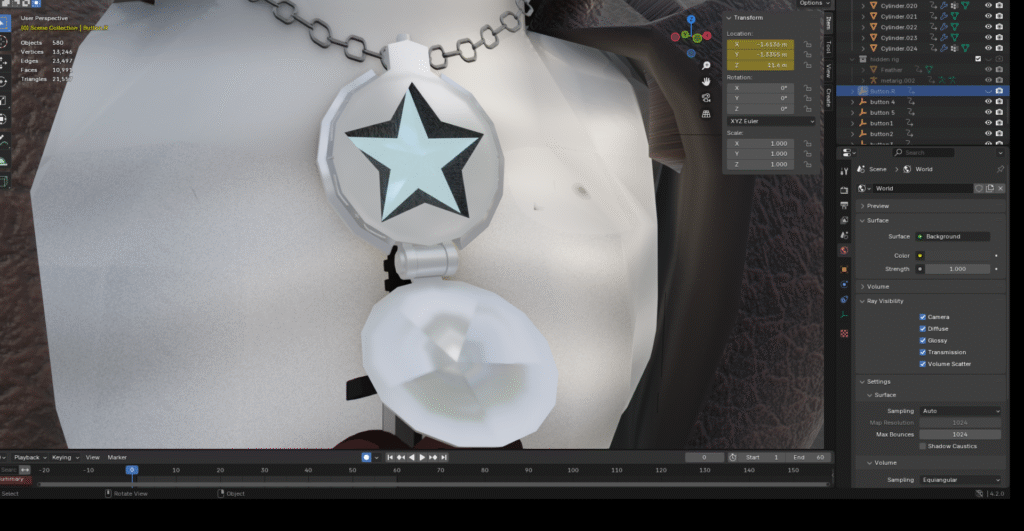Uncheck the Camera ray visibility checkbox
This screenshot has width=1024, height=531.
923,317
